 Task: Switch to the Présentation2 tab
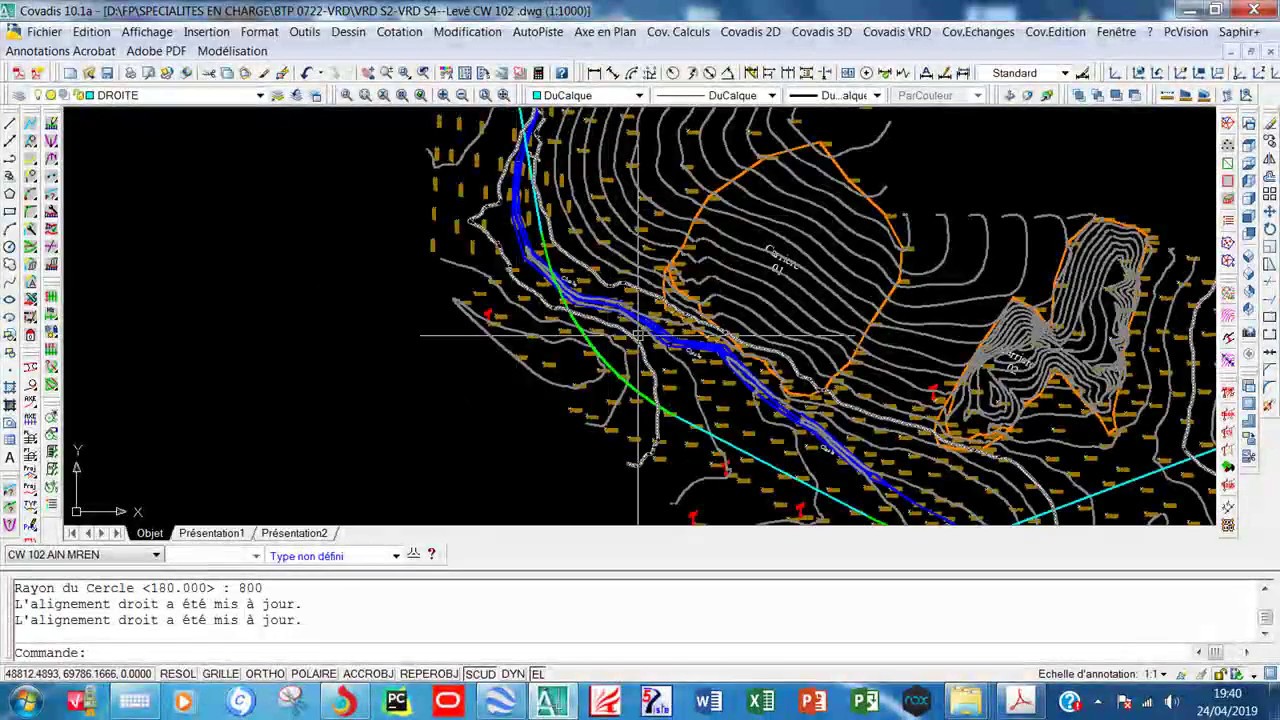(294, 533)
